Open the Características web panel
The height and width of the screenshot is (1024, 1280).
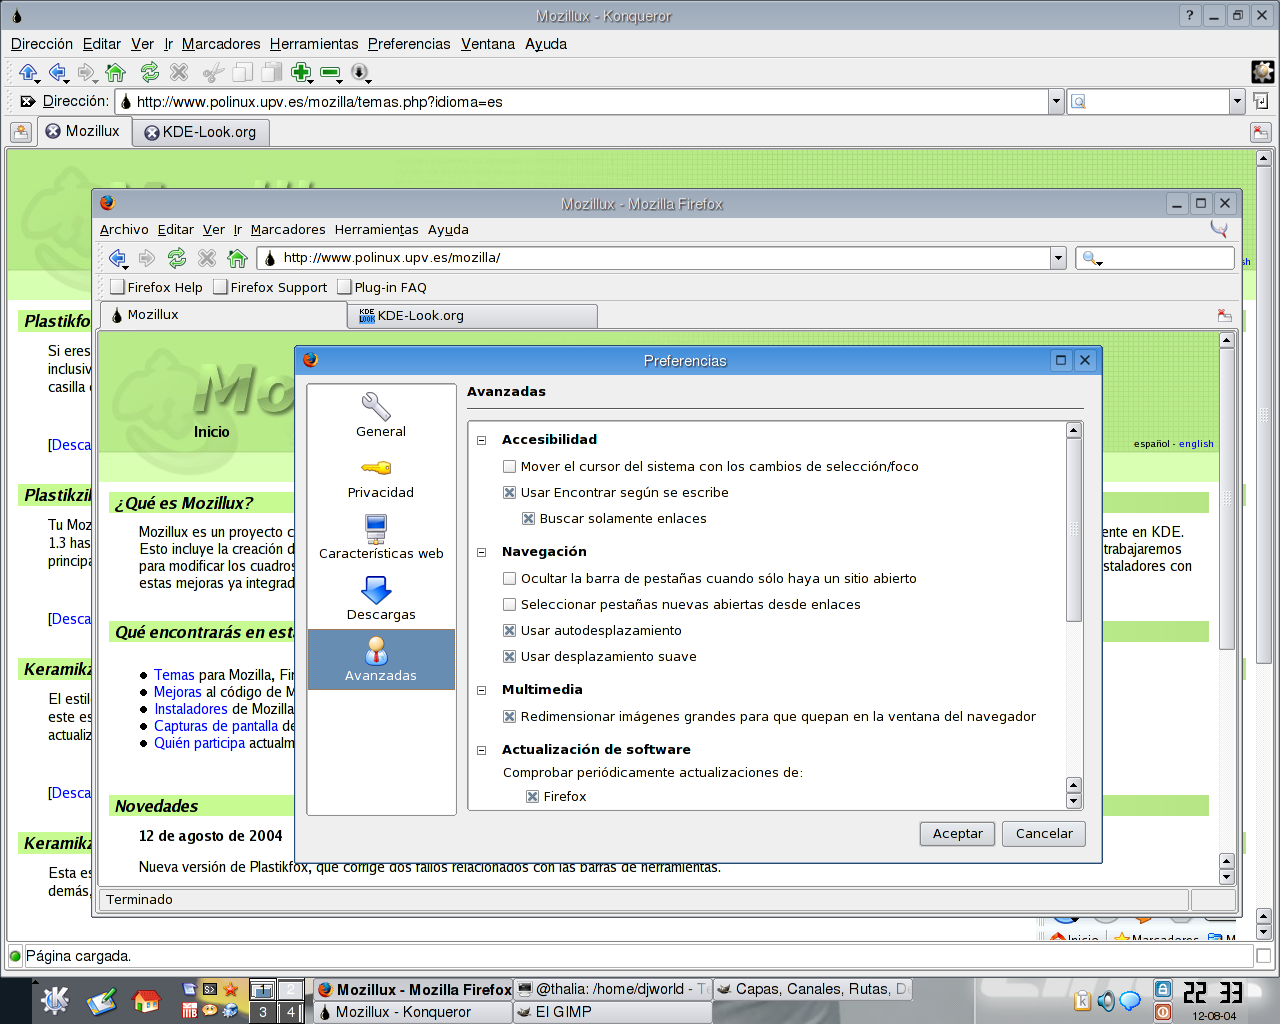point(381,538)
